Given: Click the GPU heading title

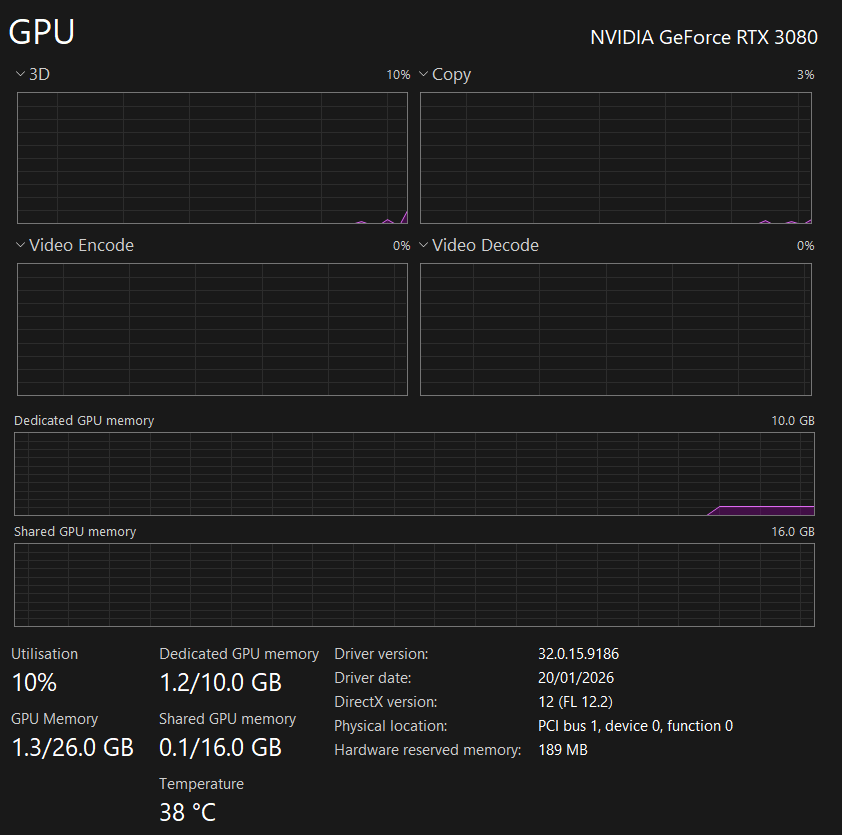Looking at the screenshot, I should 42,32.
